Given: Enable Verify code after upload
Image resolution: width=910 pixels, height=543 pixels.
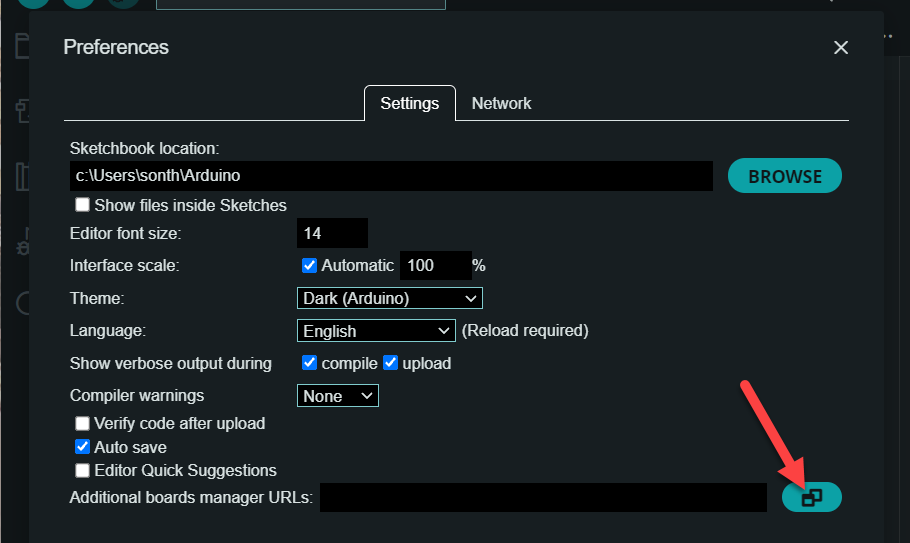Looking at the screenshot, I should click(x=82, y=423).
